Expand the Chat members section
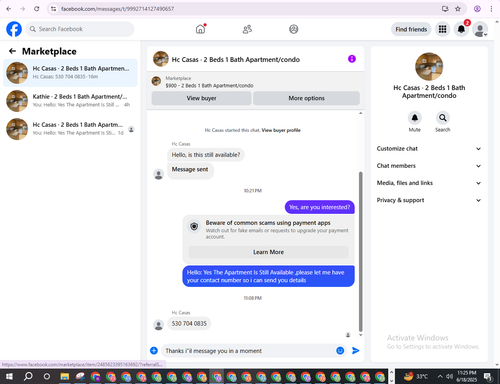 coord(429,166)
